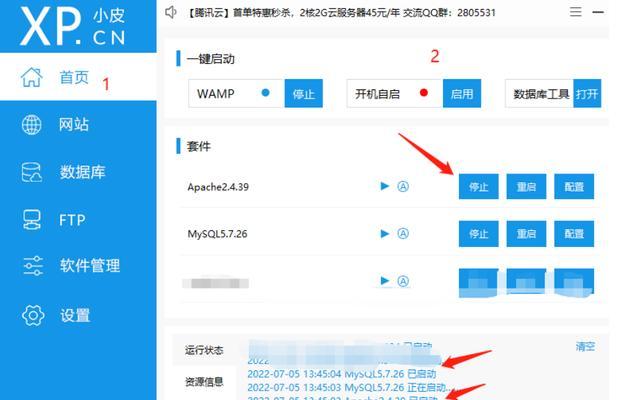Click the 腾讯云 promotion announcement text

click(x=341, y=13)
